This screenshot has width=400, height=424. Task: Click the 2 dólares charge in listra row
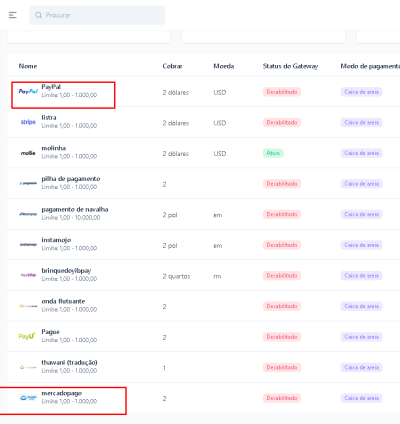pyautogui.click(x=176, y=123)
